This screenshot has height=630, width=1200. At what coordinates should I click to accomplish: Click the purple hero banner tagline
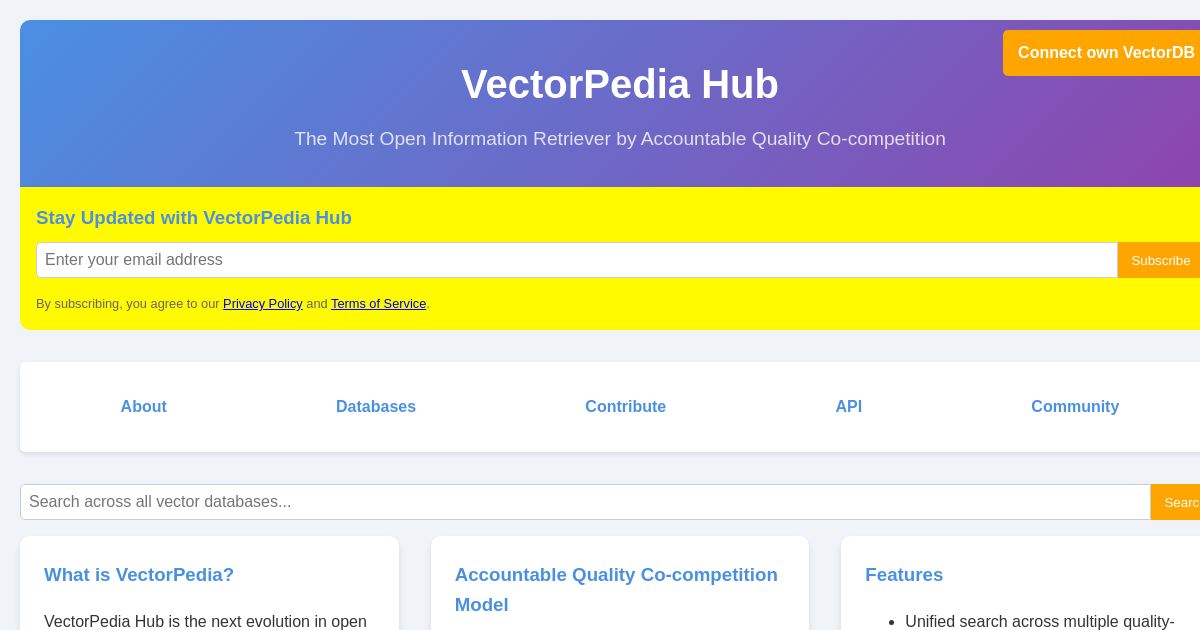coord(620,139)
